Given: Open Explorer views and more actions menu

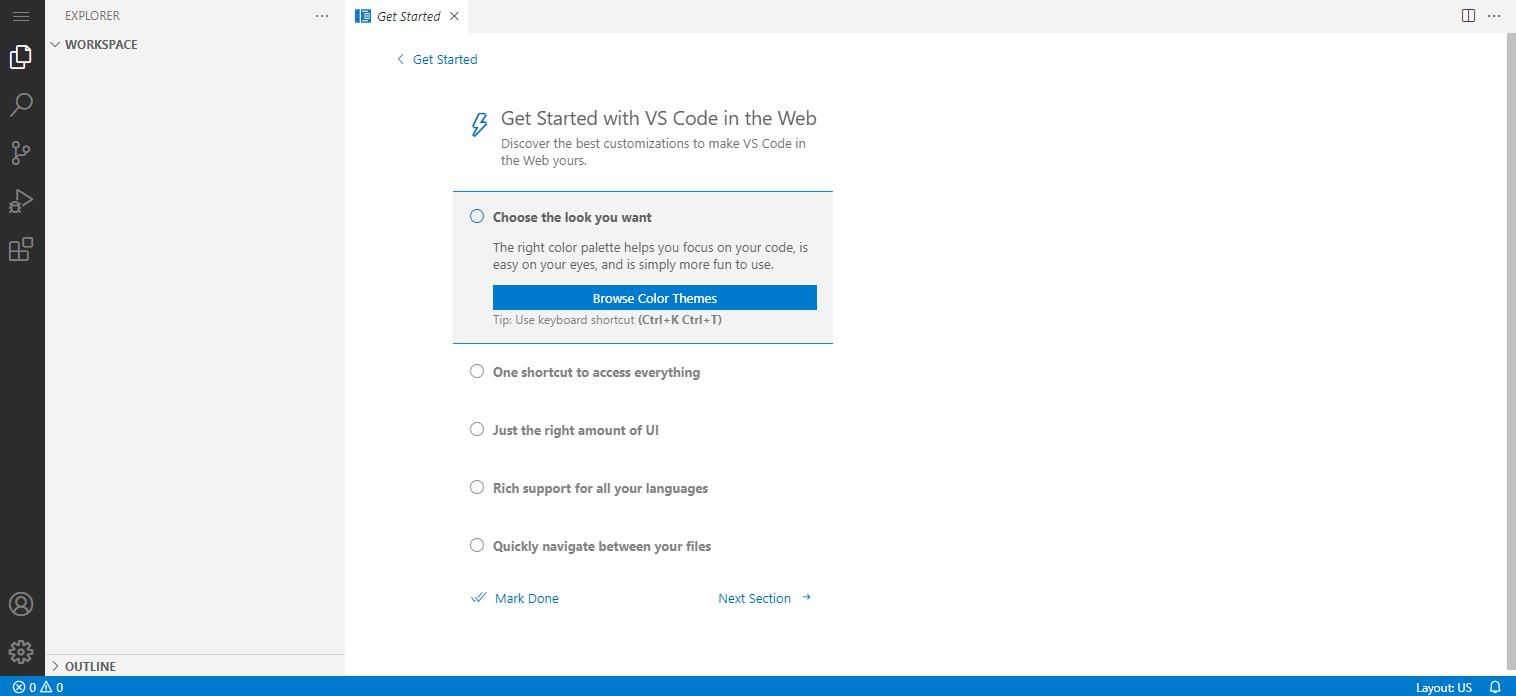Looking at the screenshot, I should (x=321, y=16).
